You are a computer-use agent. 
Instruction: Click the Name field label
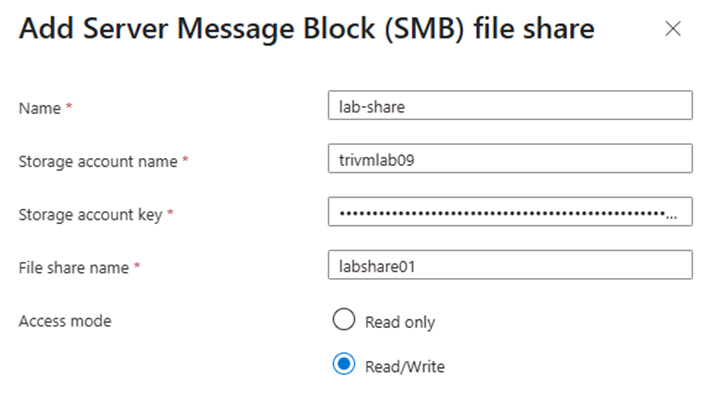click(40, 109)
